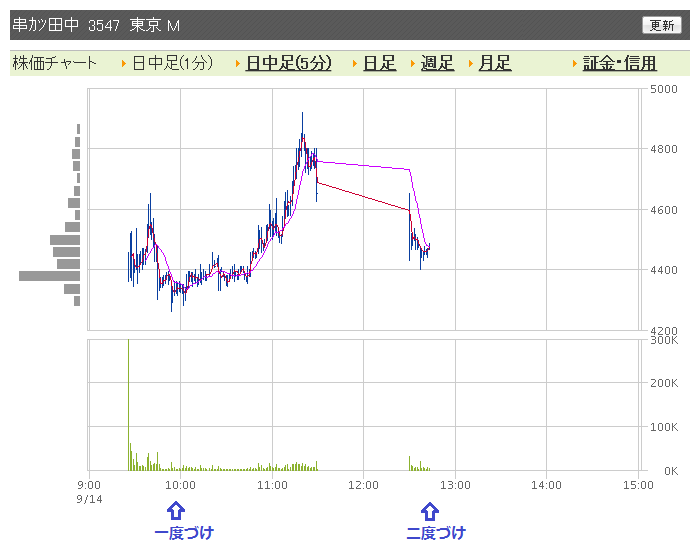Click the longest price-volume histogram bar

pyautogui.click(x=49, y=276)
